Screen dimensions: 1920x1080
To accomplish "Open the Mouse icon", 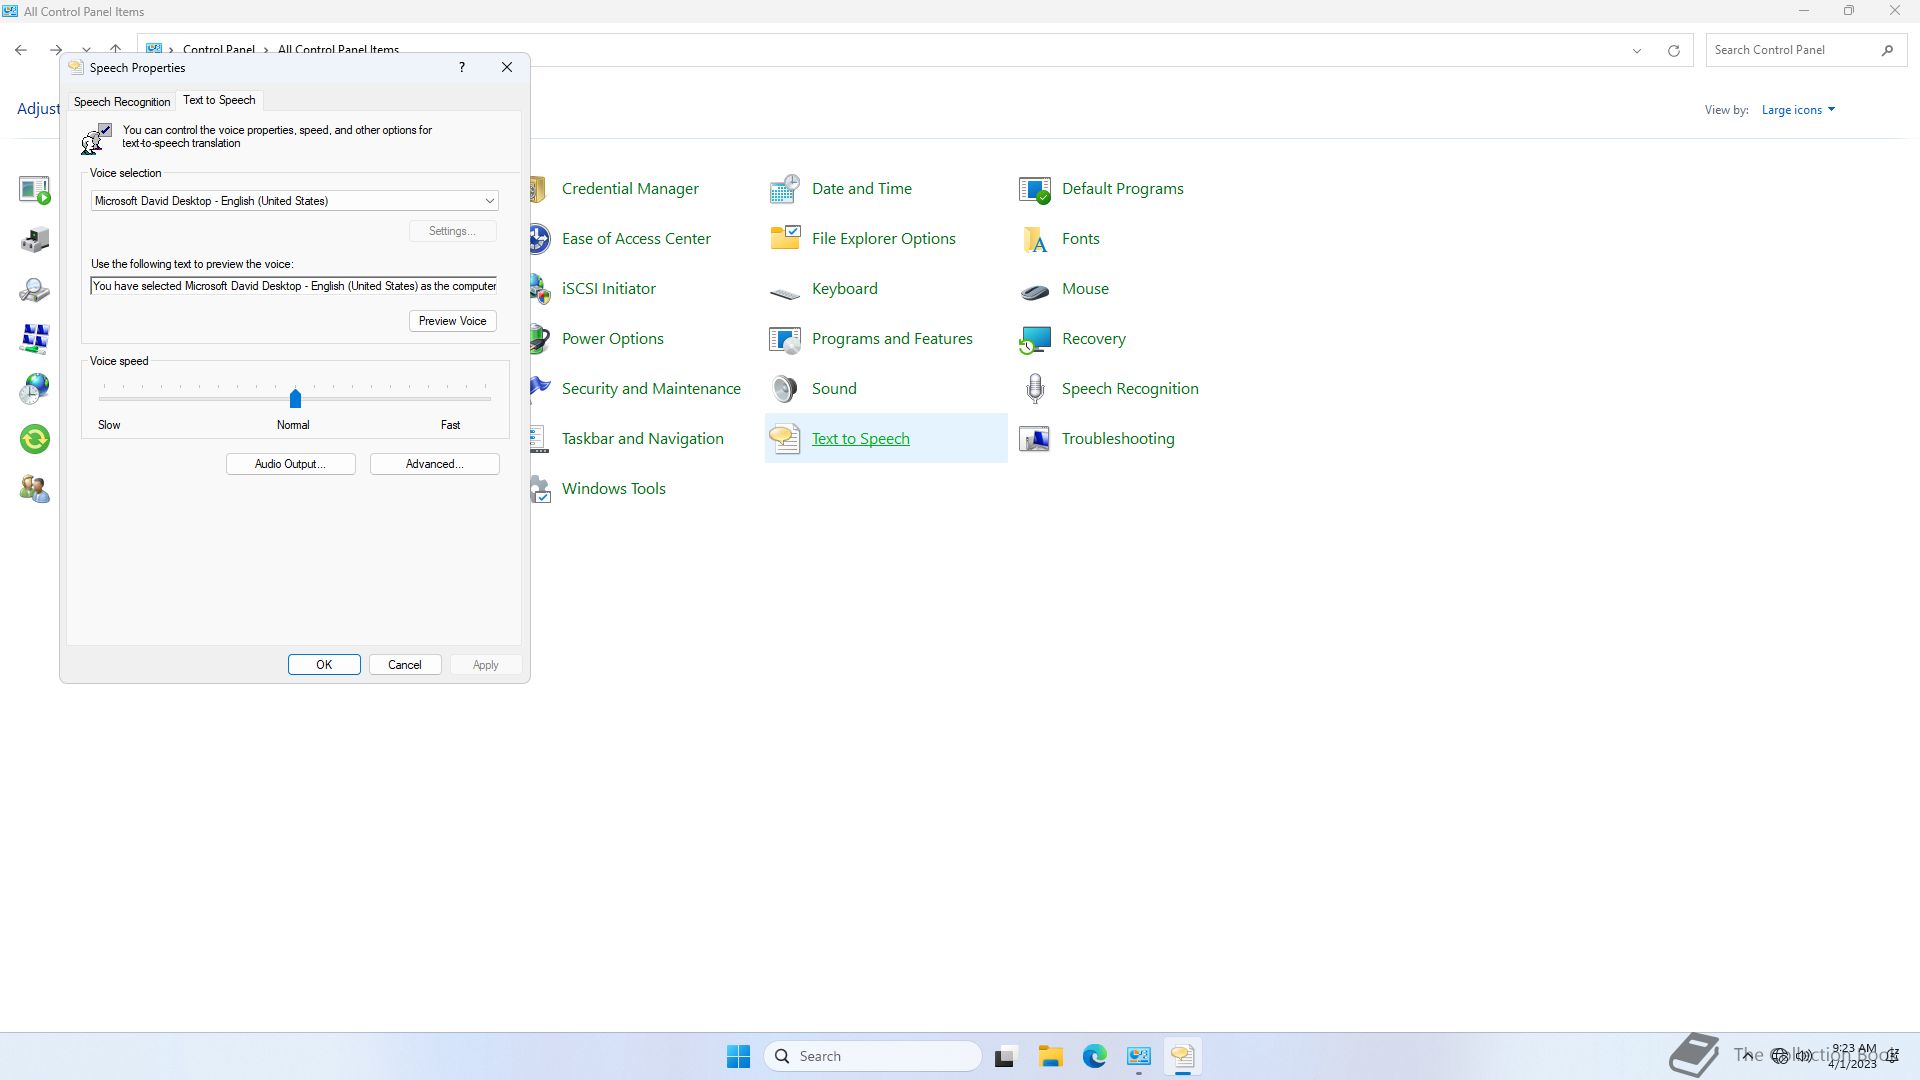I will coord(1035,290).
